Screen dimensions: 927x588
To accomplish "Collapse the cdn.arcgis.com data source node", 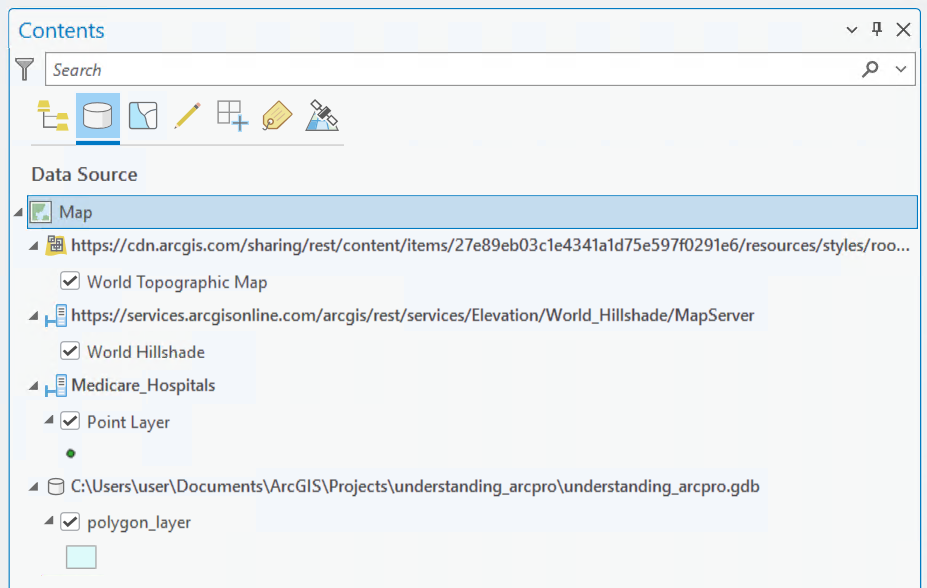I will (x=34, y=246).
